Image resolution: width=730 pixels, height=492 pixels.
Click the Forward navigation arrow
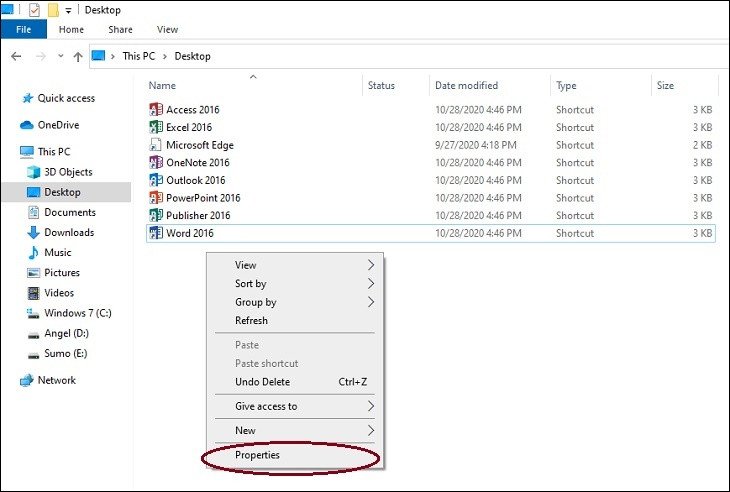coord(41,56)
